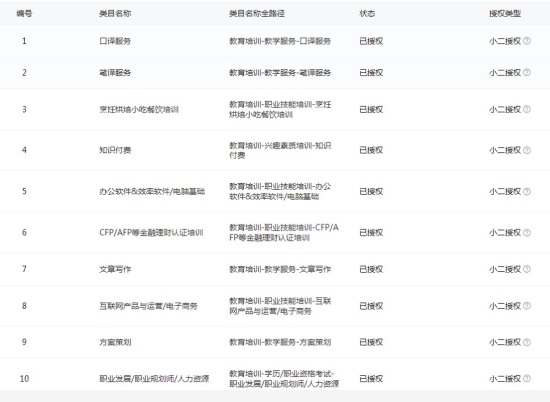Open the help icon for the CFP/AFP row
Viewport: 550px width, 402px height.
pyautogui.click(x=527, y=233)
